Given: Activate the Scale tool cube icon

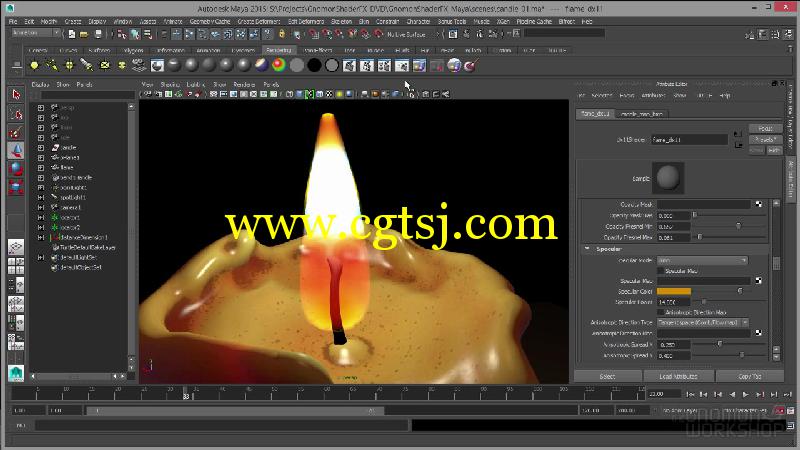Looking at the screenshot, I should [16, 187].
